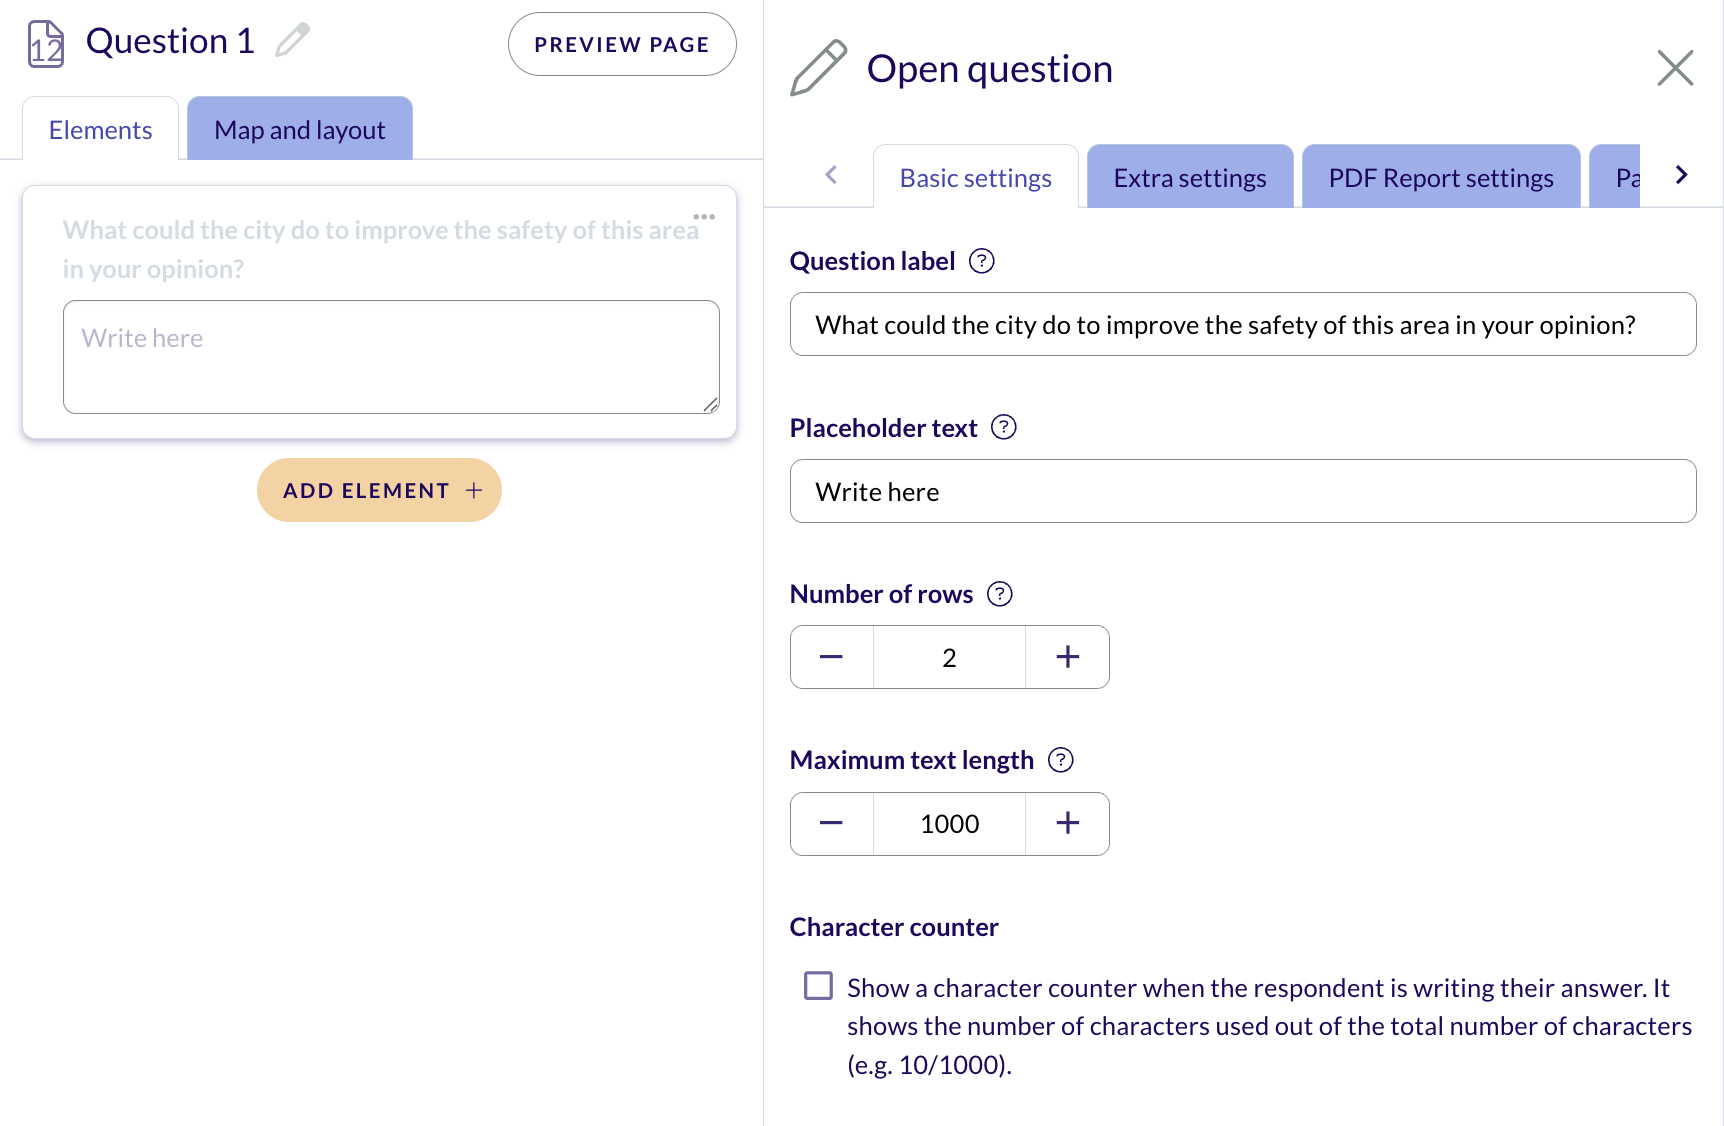Open the PDF Report settings tab
This screenshot has height=1126, width=1724.
(1440, 176)
